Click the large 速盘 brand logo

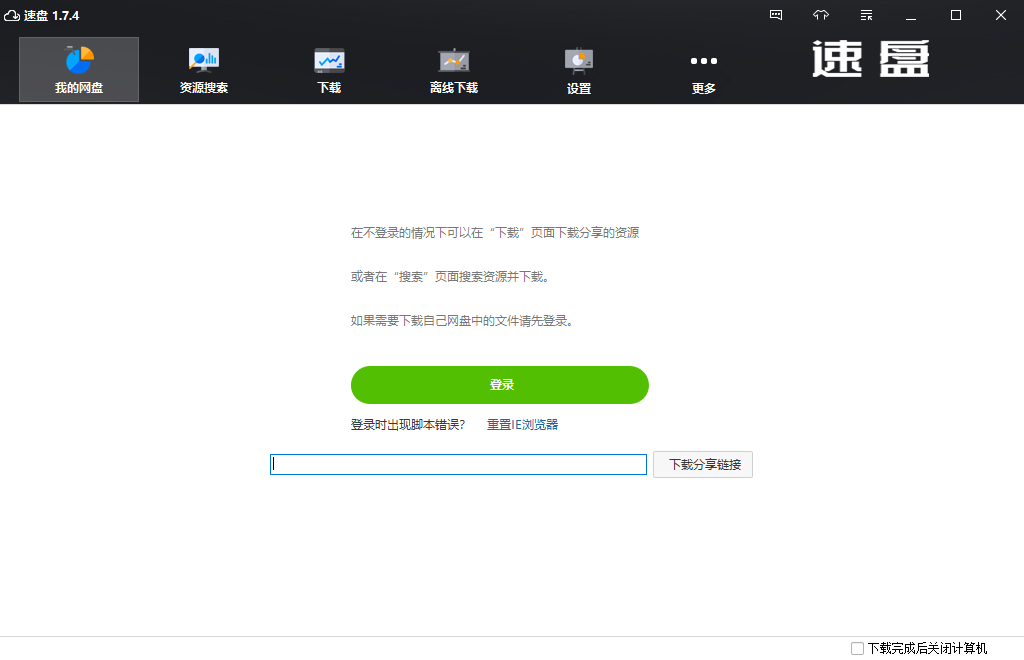871,59
